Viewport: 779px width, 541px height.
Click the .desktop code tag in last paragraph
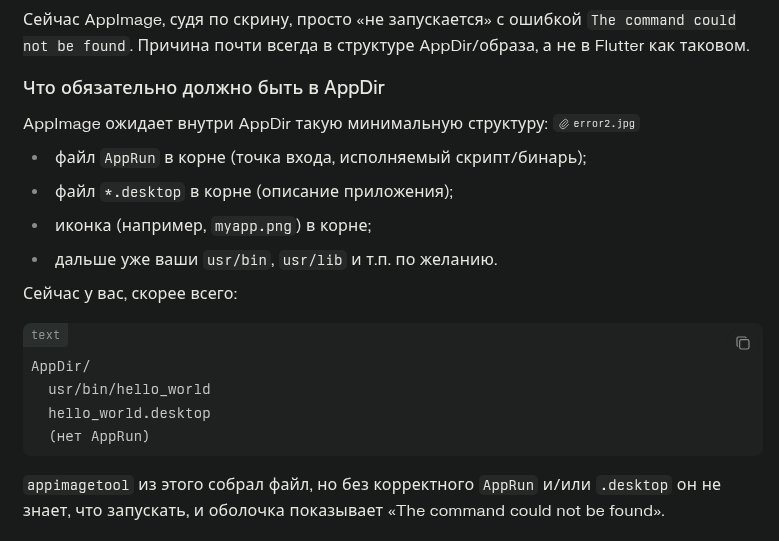pos(633,485)
